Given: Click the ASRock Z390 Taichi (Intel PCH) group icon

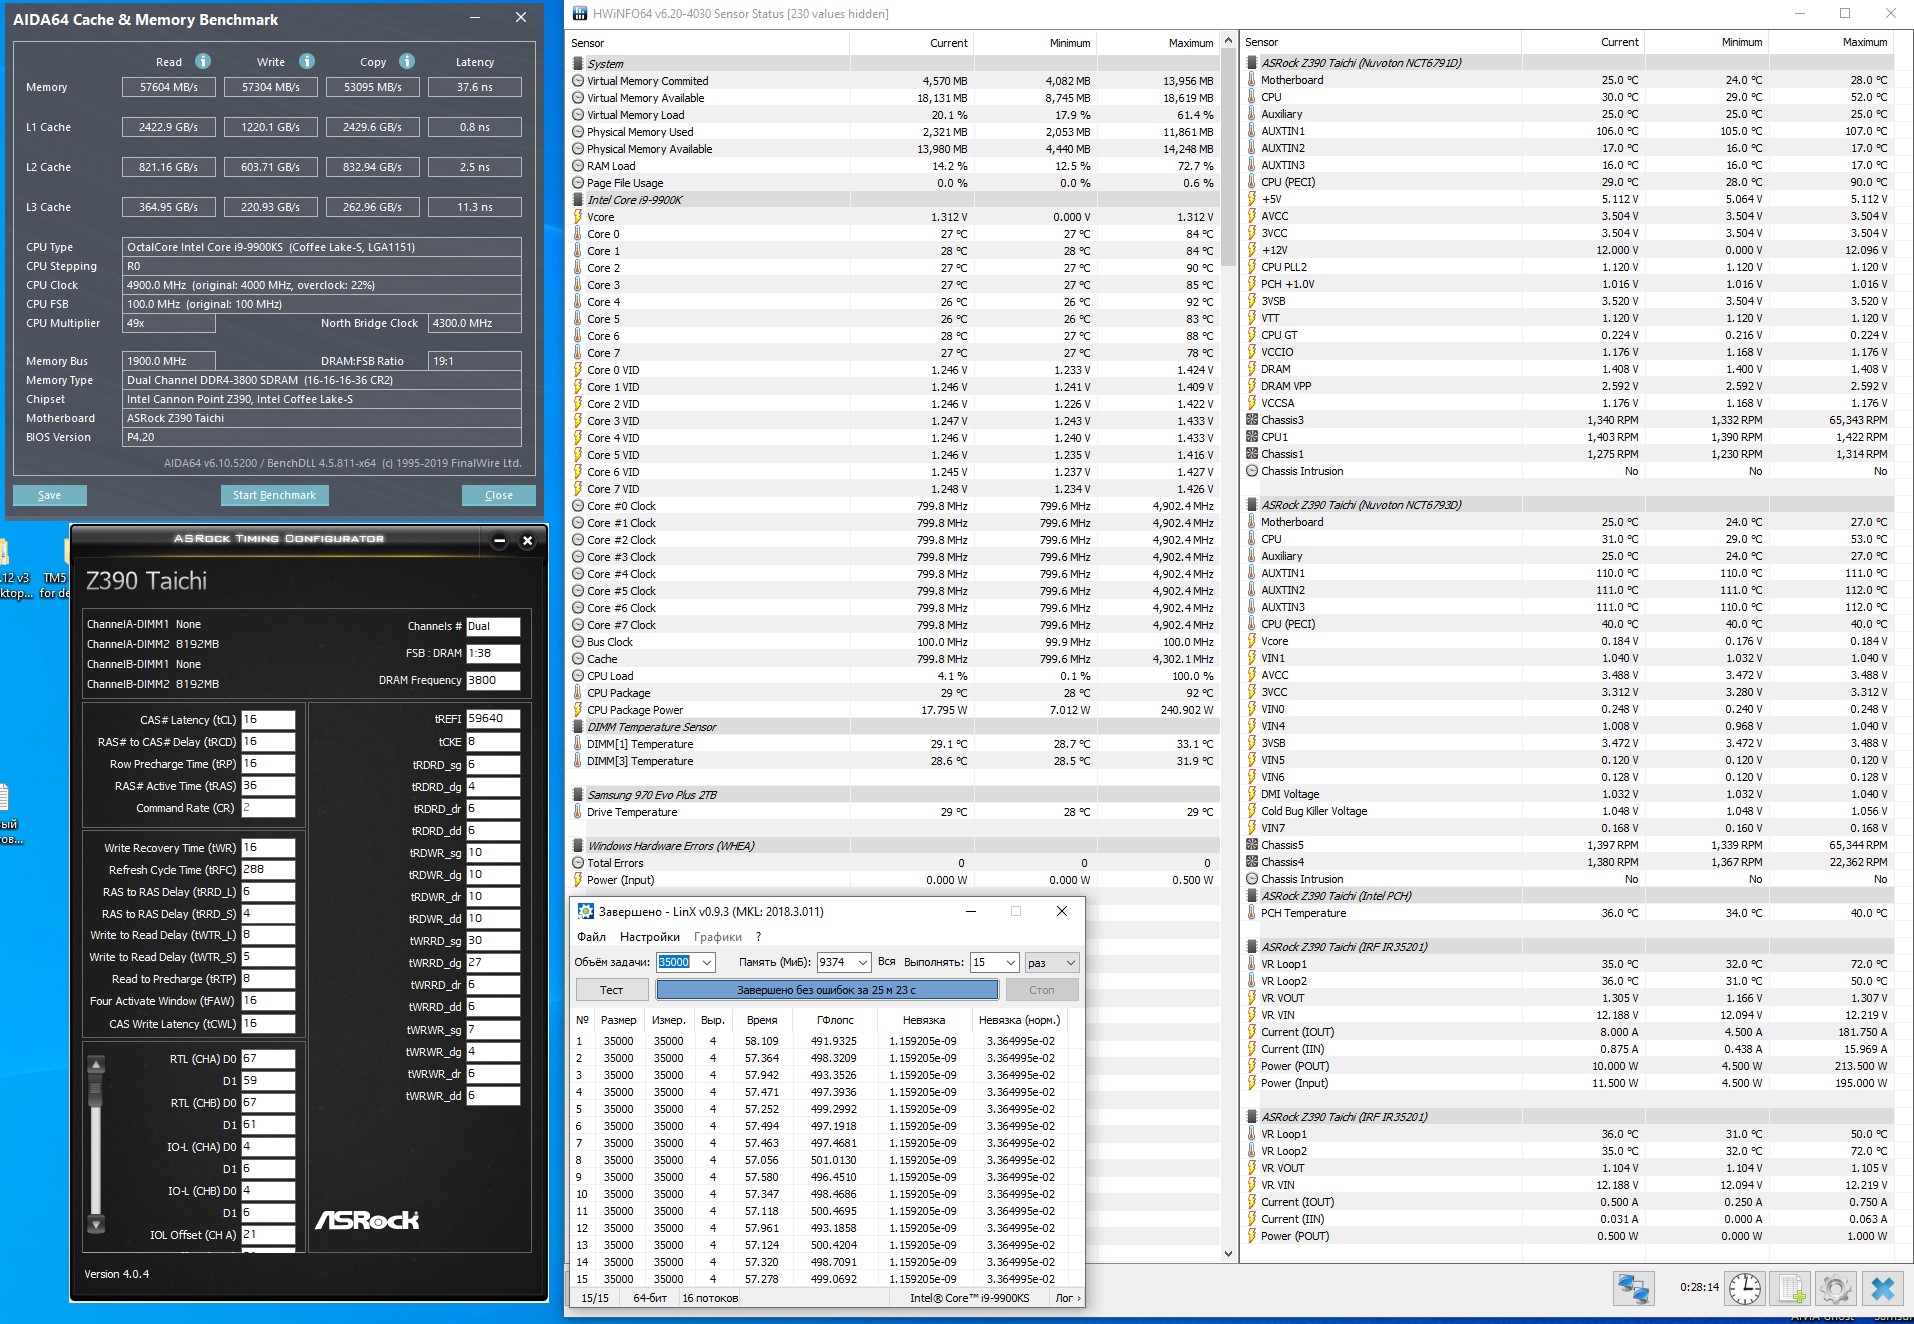Looking at the screenshot, I should pyautogui.click(x=1252, y=896).
